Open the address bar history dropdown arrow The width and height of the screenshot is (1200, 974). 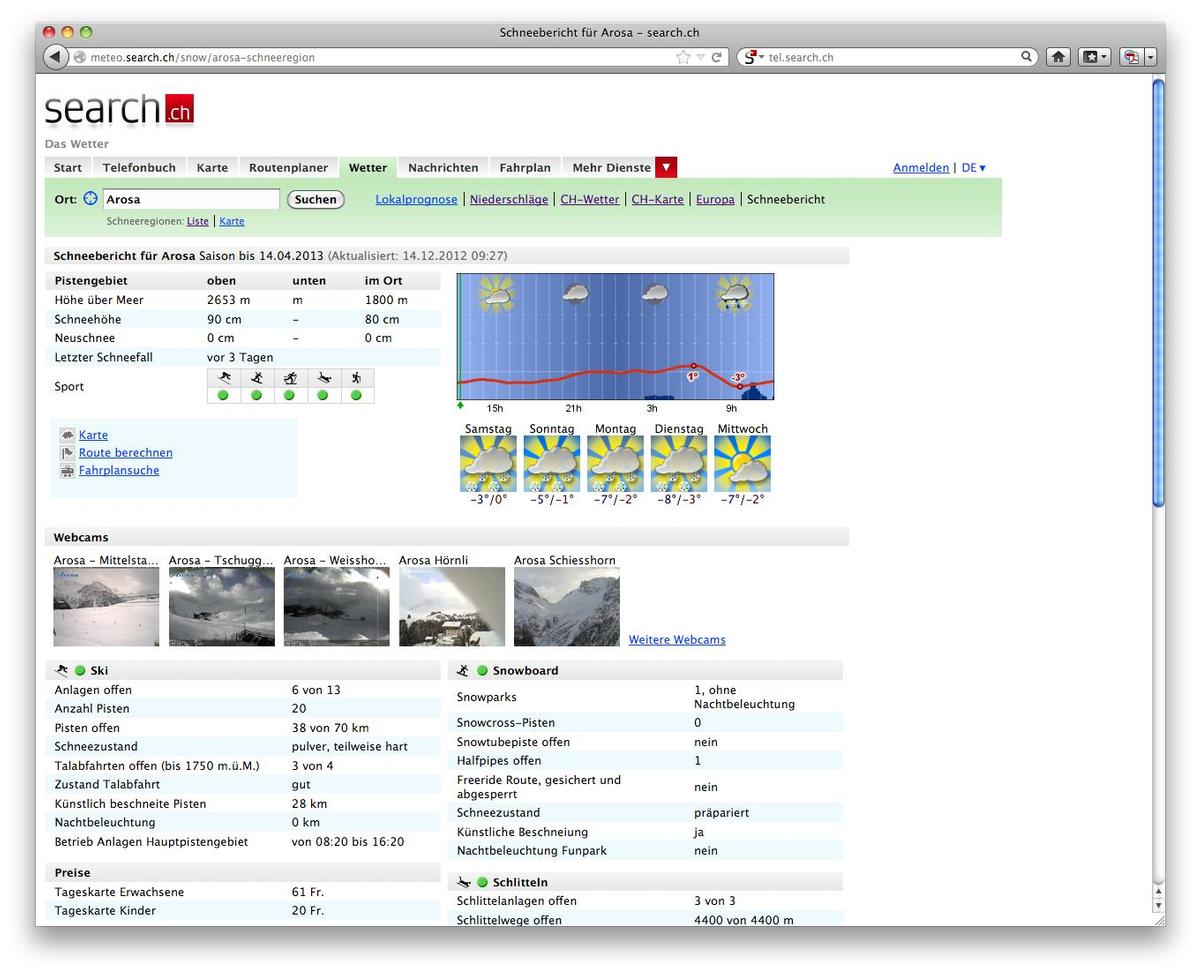point(700,57)
